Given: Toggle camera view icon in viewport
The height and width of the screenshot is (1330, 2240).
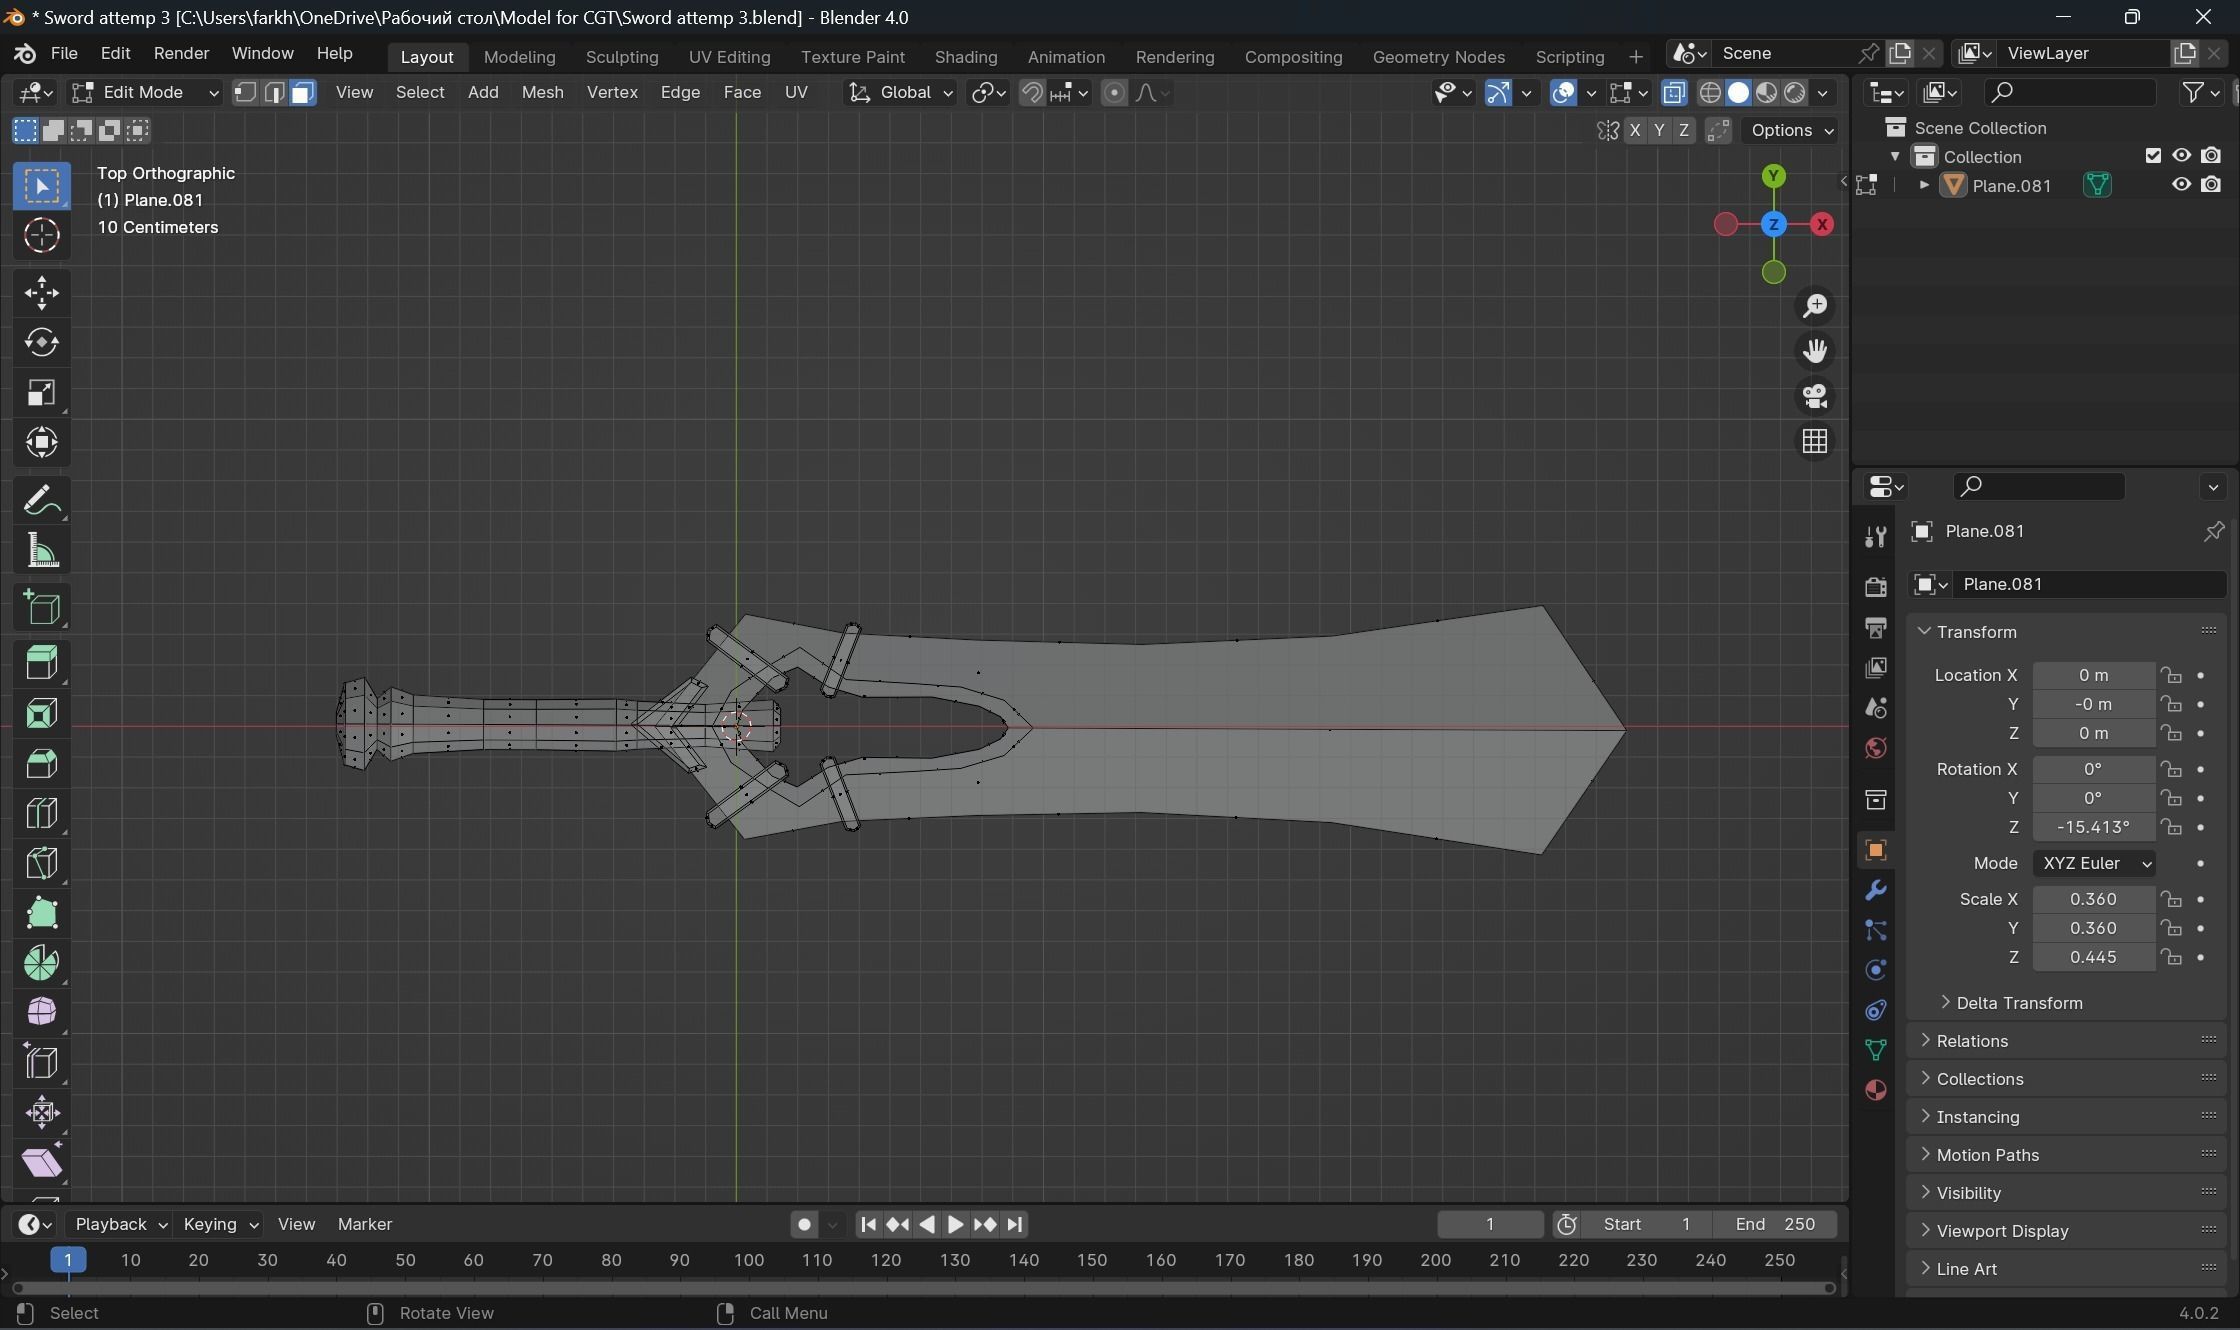Looking at the screenshot, I should 1814,396.
